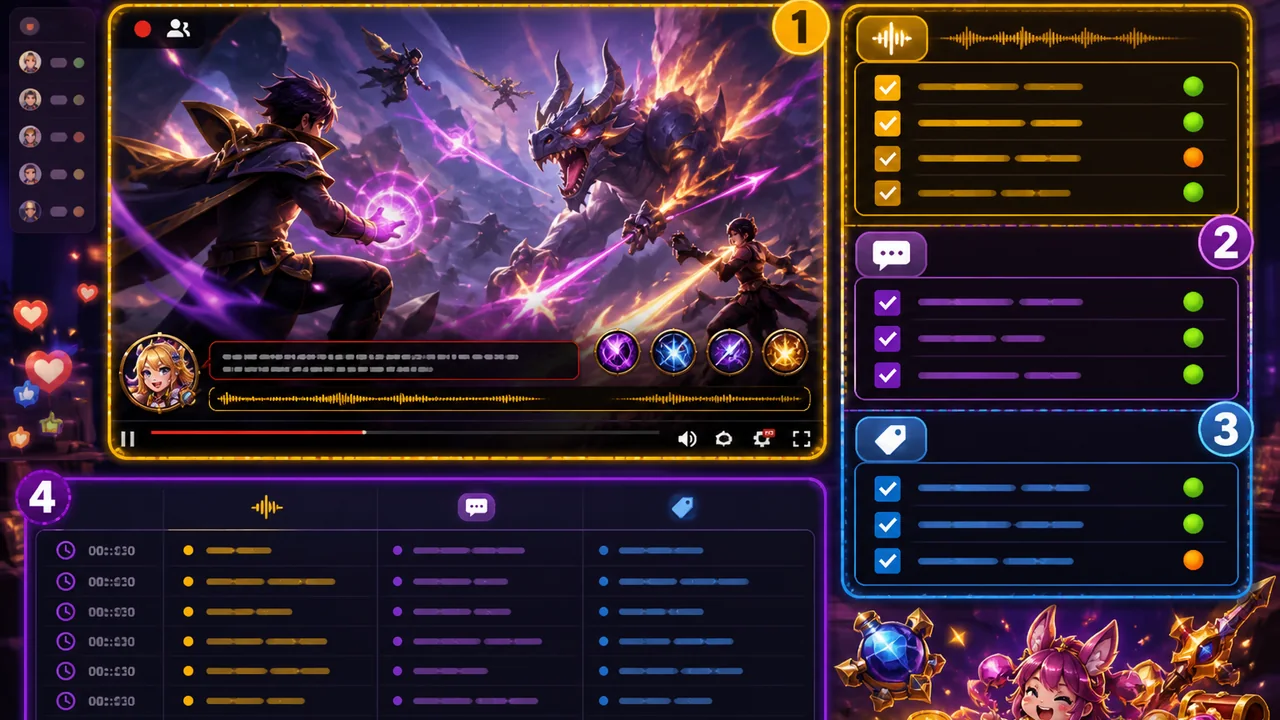
Task: Select the audio waveform column tab in the table
Action: 267,507
